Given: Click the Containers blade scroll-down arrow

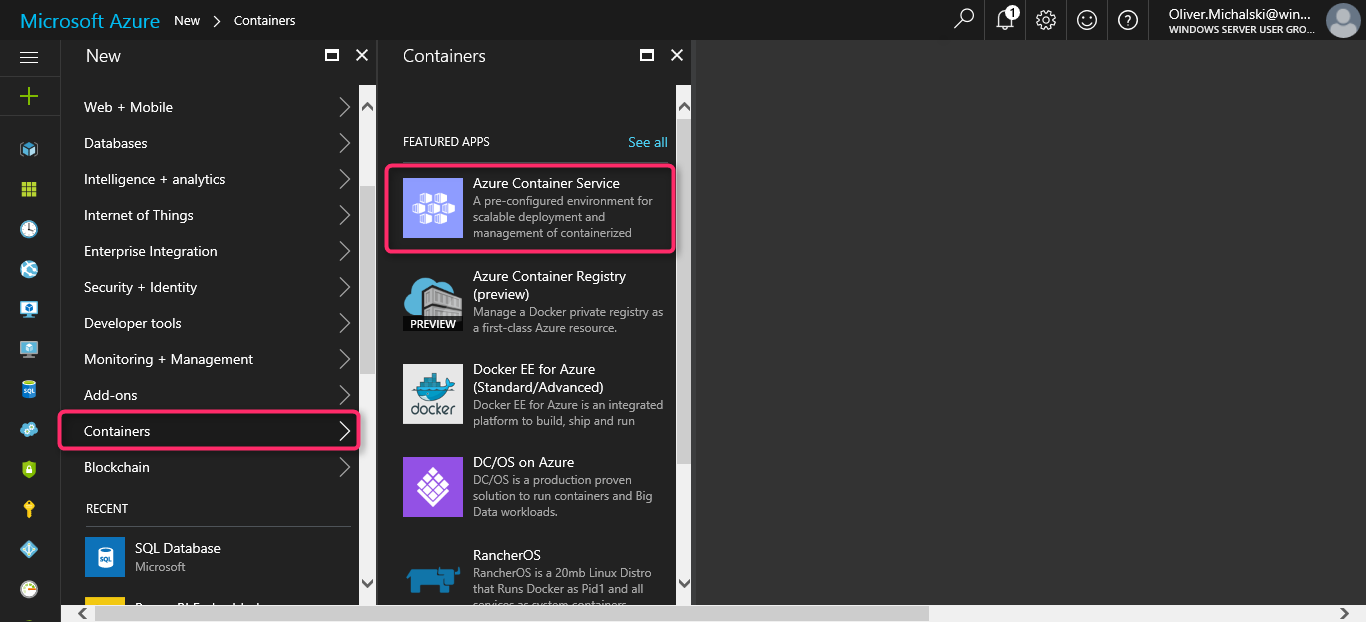Looking at the screenshot, I should (684, 582).
